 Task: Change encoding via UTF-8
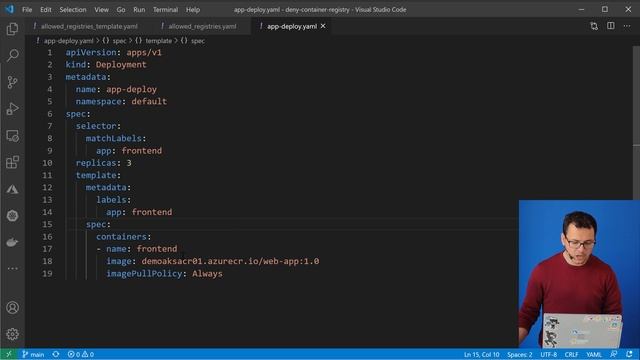point(548,354)
